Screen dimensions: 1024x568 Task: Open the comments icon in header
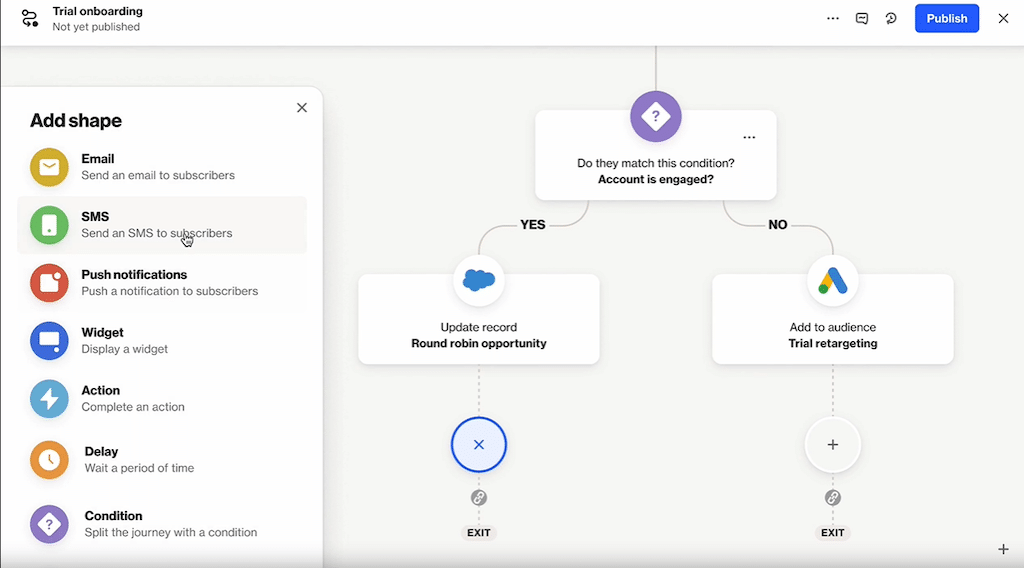coord(862,18)
